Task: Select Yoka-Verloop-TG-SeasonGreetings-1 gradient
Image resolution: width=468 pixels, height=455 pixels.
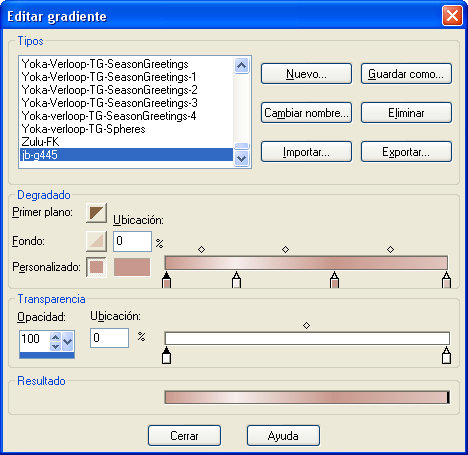Action: pyautogui.click(x=127, y=77)
